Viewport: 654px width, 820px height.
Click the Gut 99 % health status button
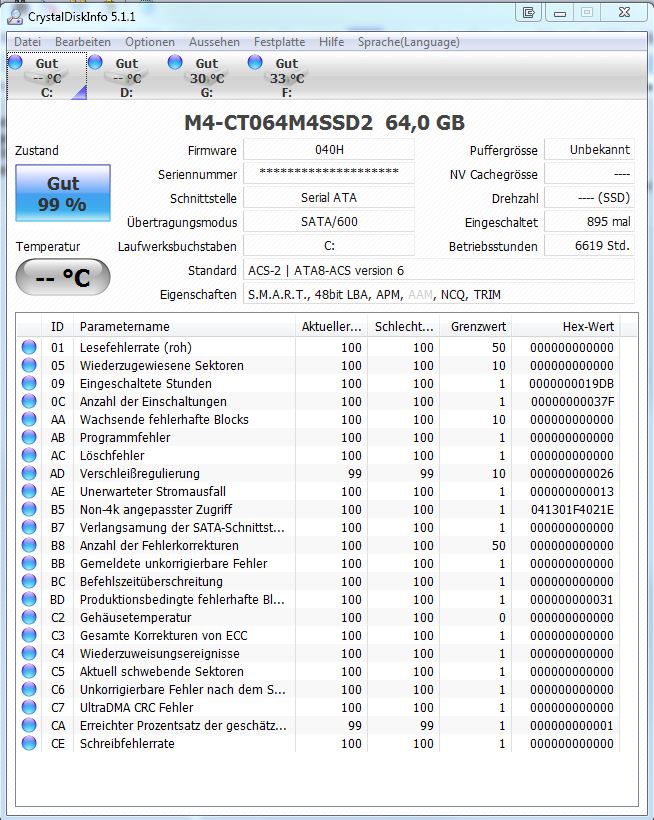pyautogui.click(x=63, y=193)
